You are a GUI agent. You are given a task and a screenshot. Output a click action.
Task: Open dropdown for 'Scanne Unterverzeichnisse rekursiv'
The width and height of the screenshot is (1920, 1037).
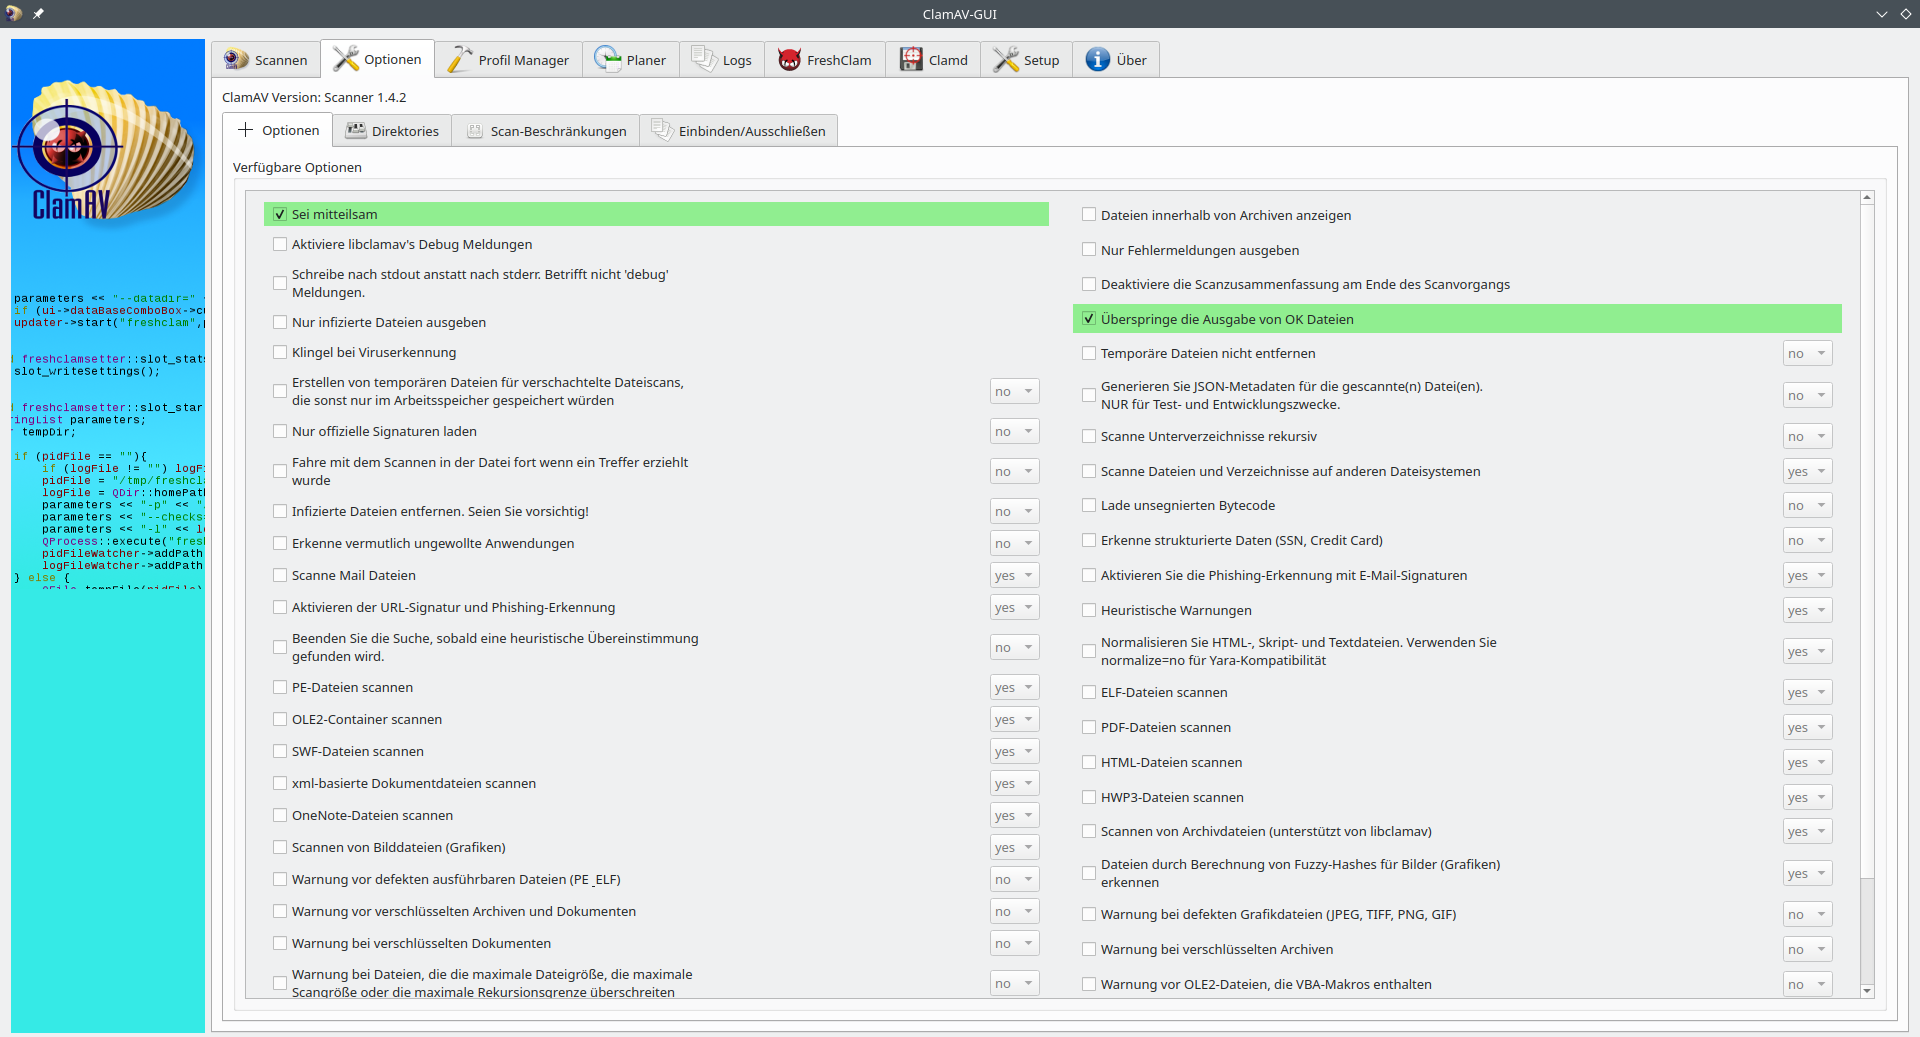click(1807, 436)
